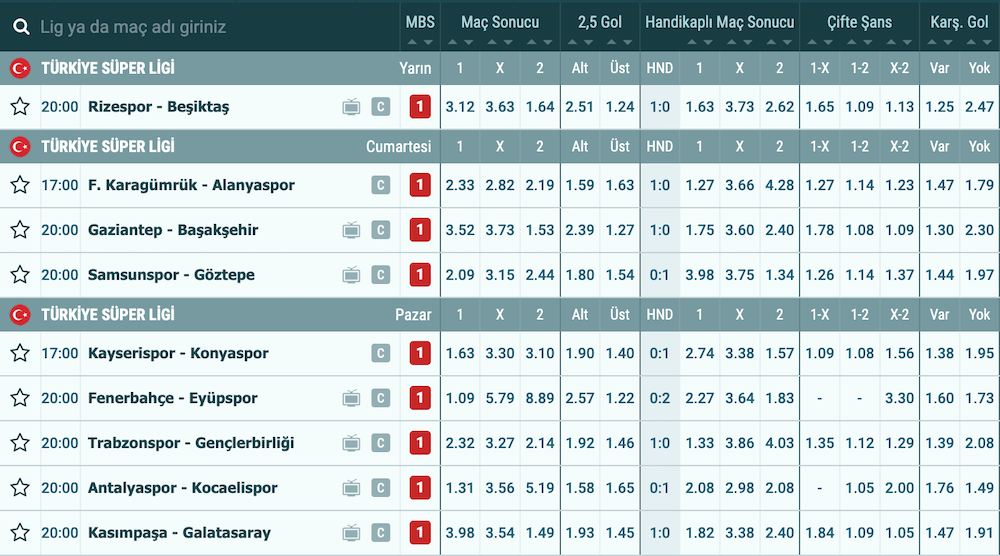Mark Samsunspor - Göztepe as favorite
The height and width of the screenshot is (556, 1000).
(20, 275)
